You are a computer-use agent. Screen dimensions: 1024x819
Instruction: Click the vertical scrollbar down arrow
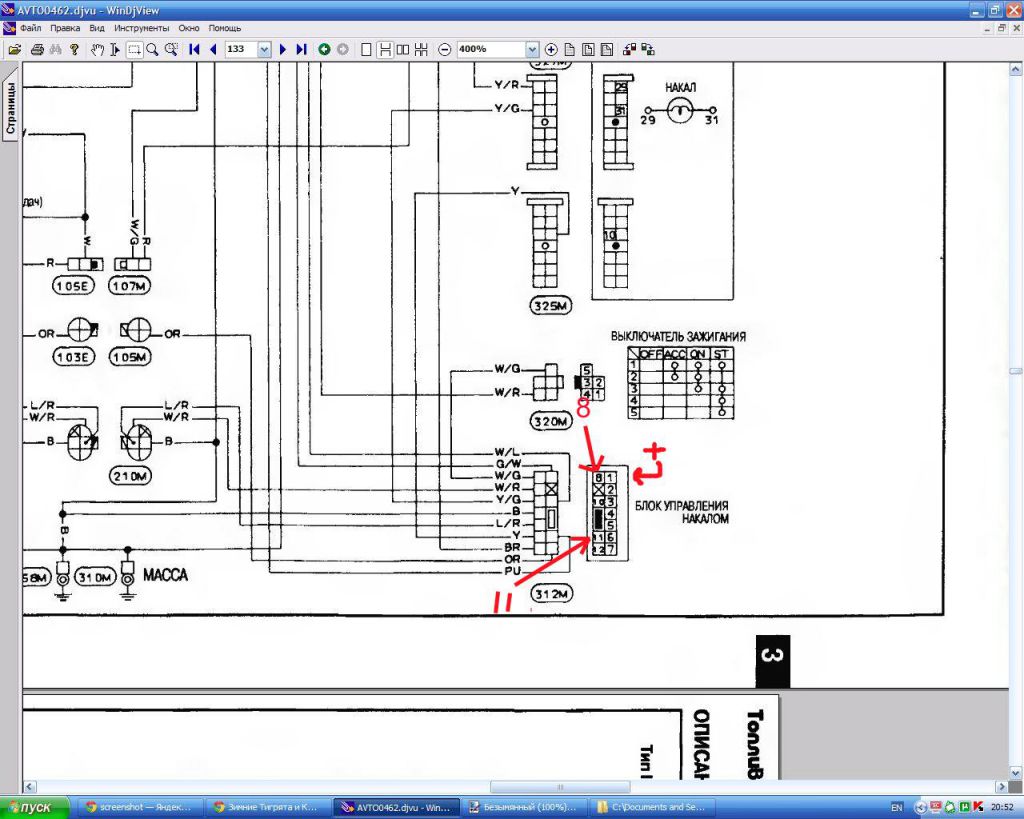(x=1015, y=772)
